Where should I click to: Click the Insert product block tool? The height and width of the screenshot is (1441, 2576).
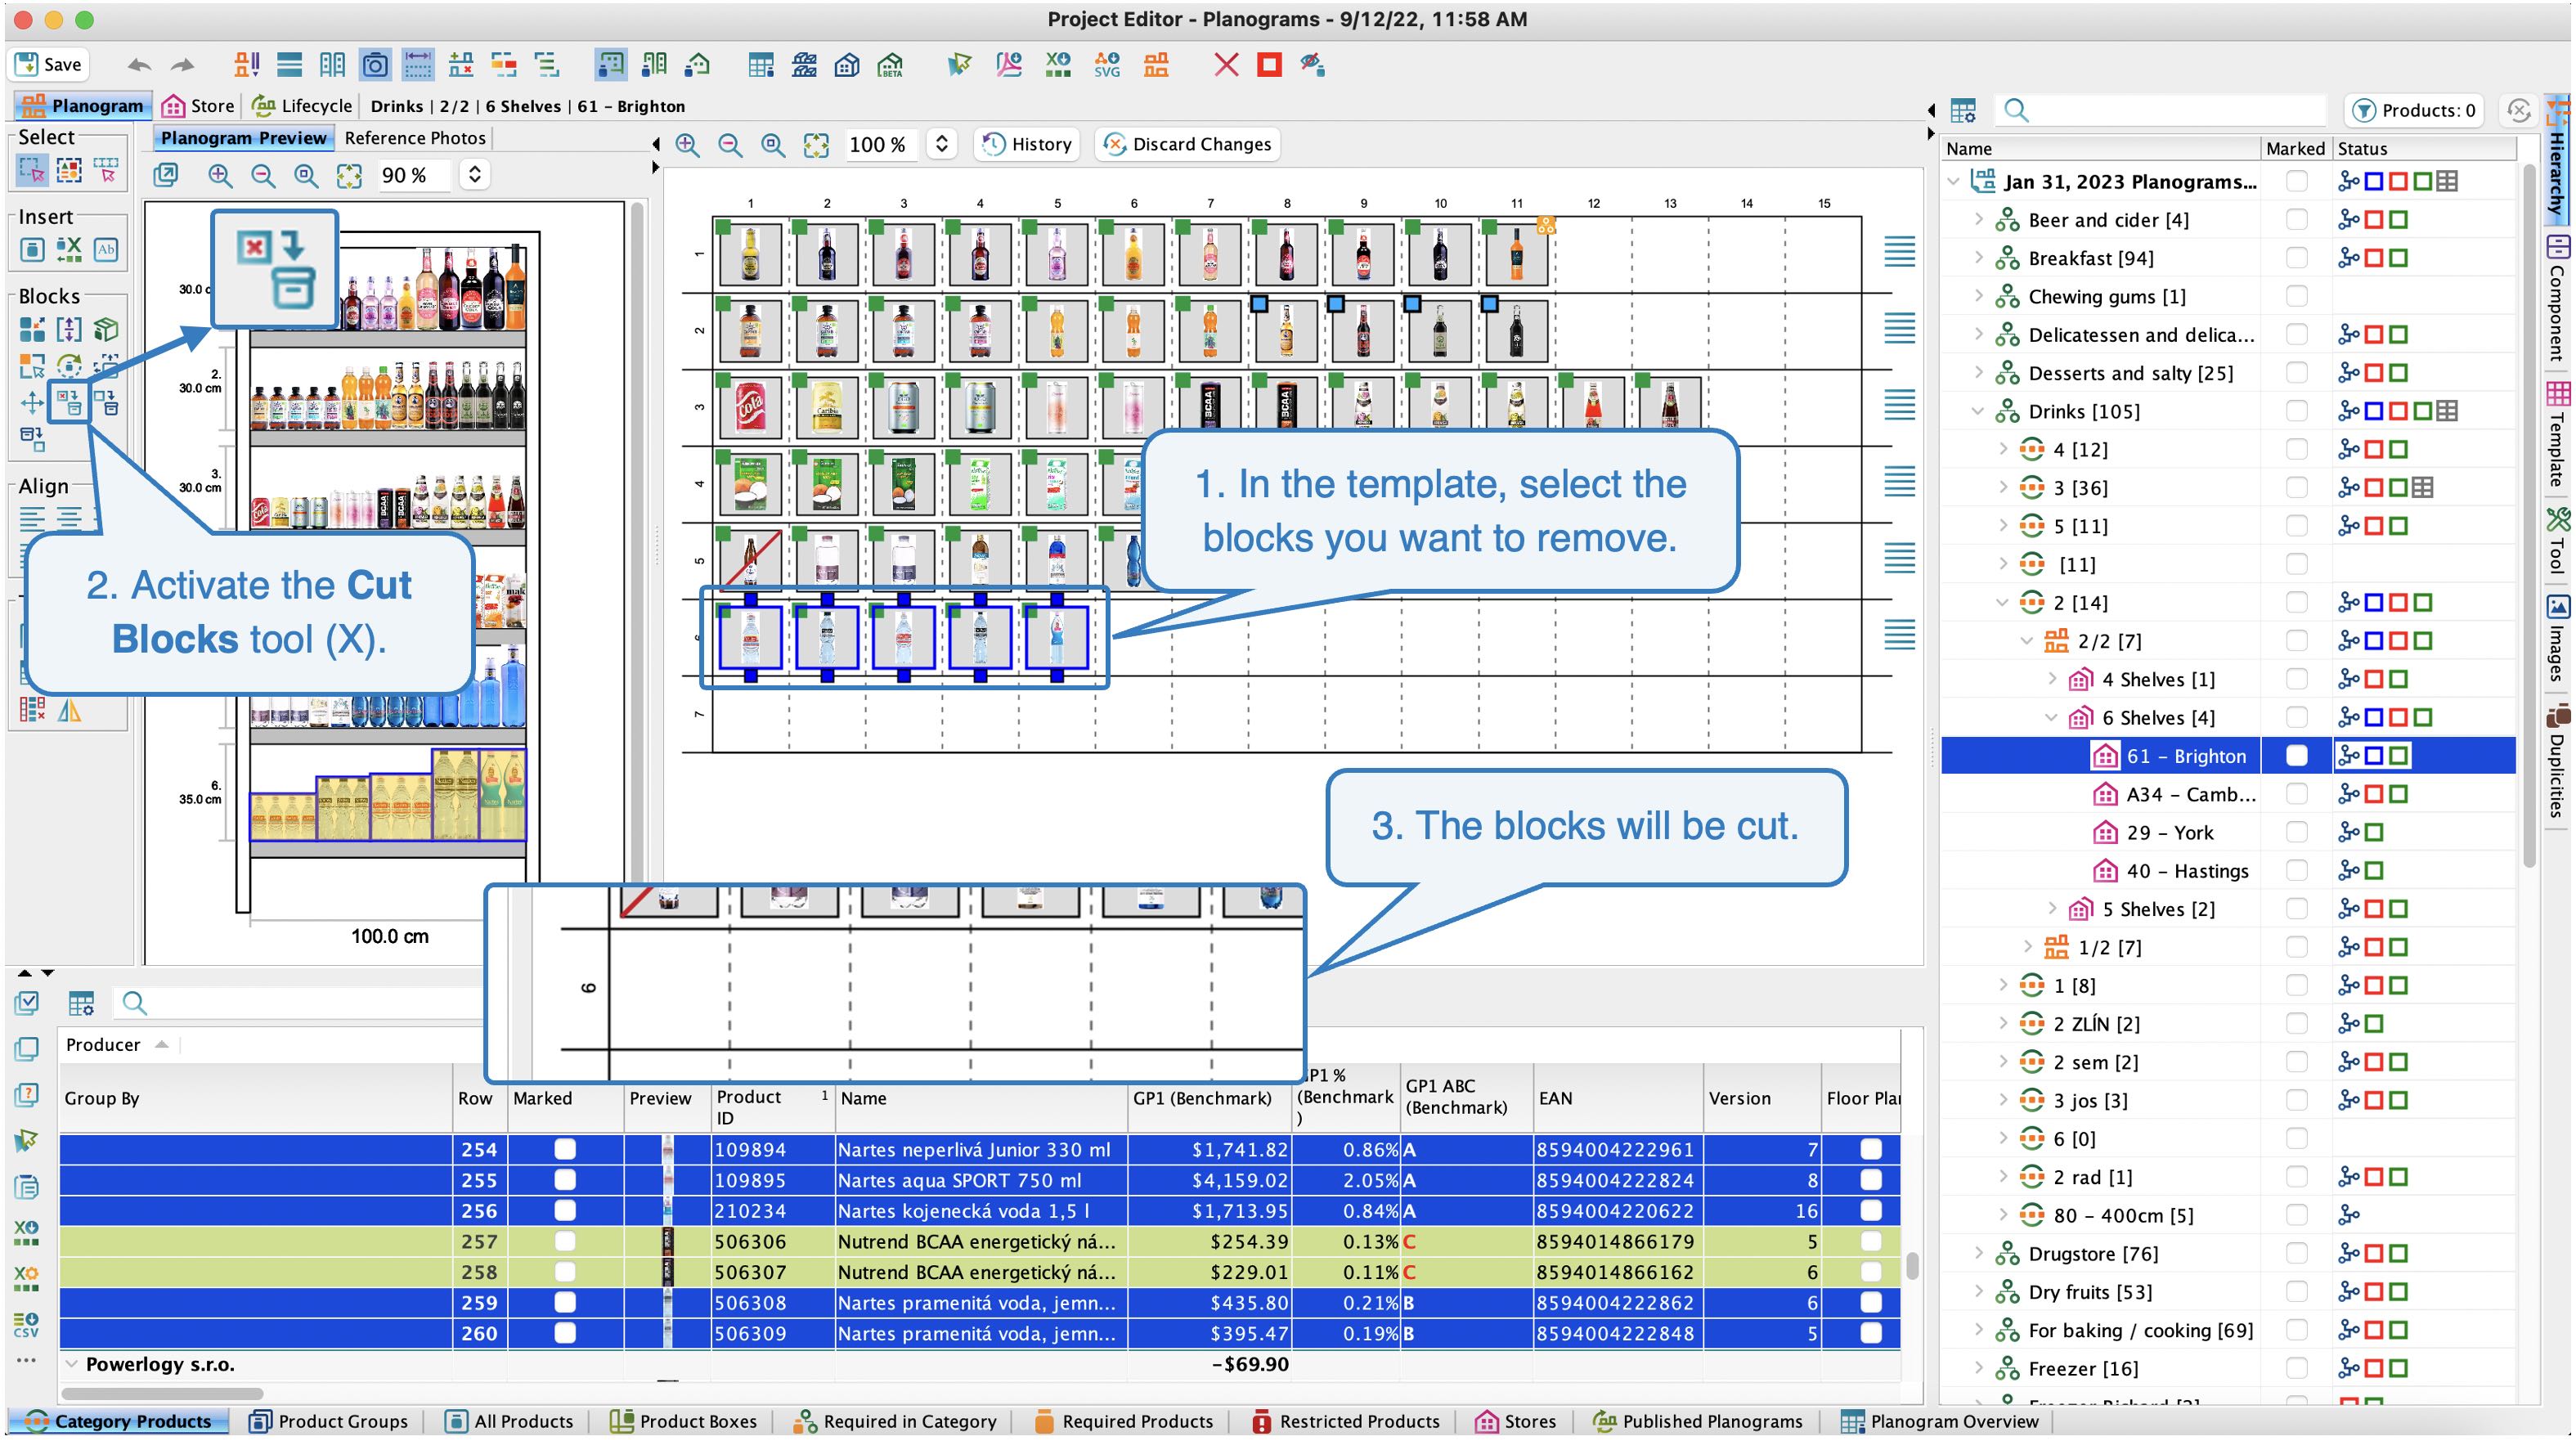click(32, 249)
